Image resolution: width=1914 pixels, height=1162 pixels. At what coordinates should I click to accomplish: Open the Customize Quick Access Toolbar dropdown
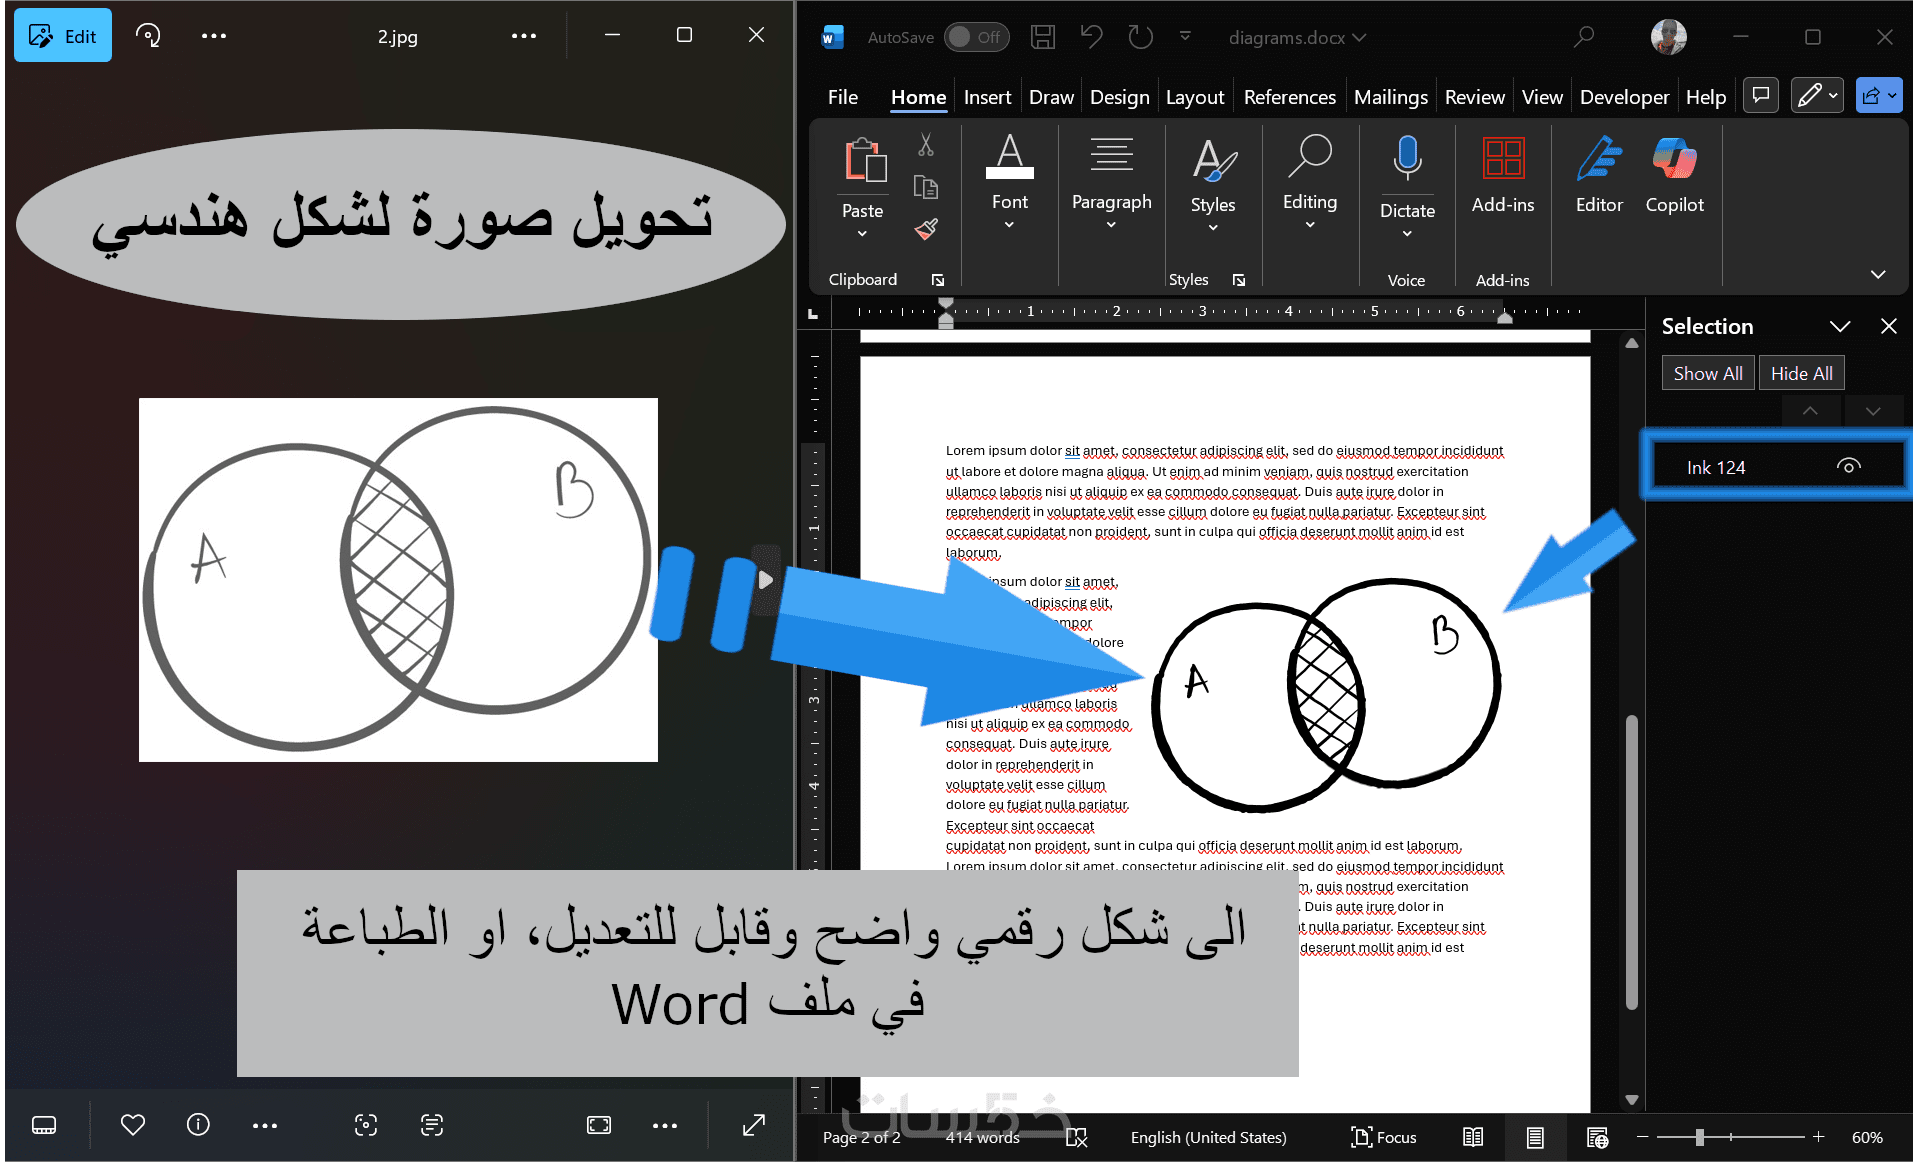click(x=1185, y=36)
